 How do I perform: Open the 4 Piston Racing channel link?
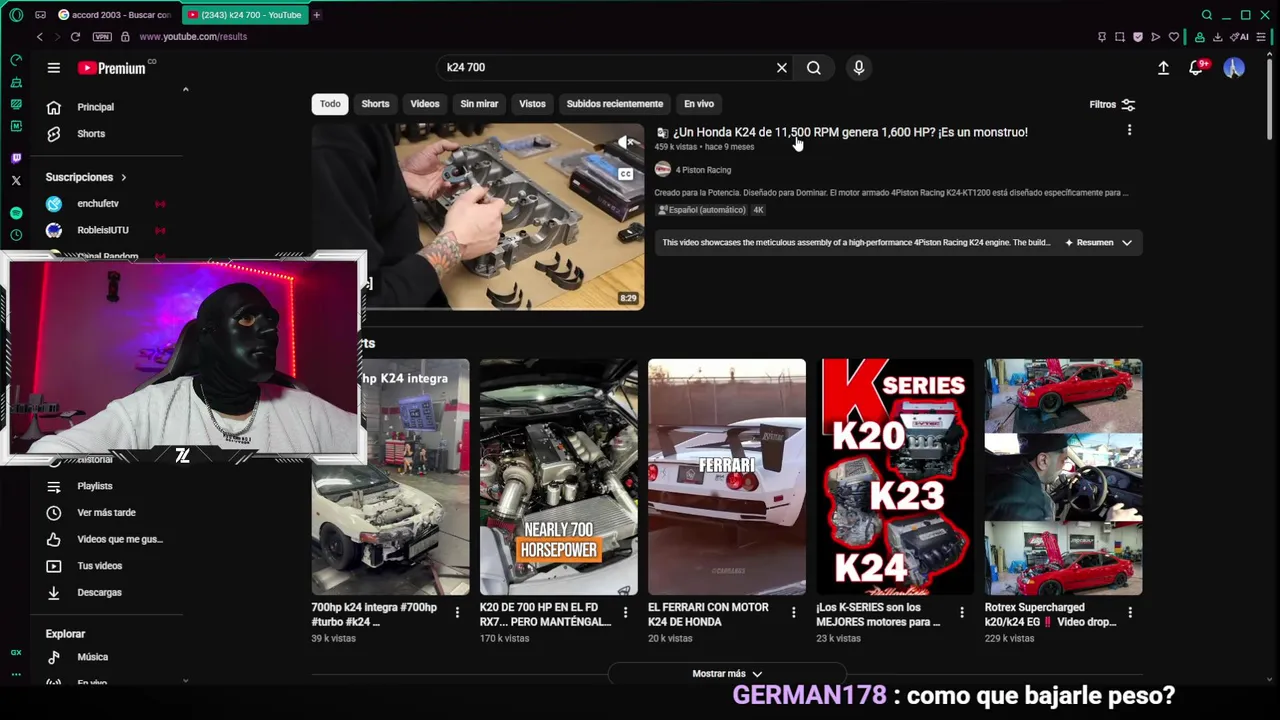pos(703,170)
